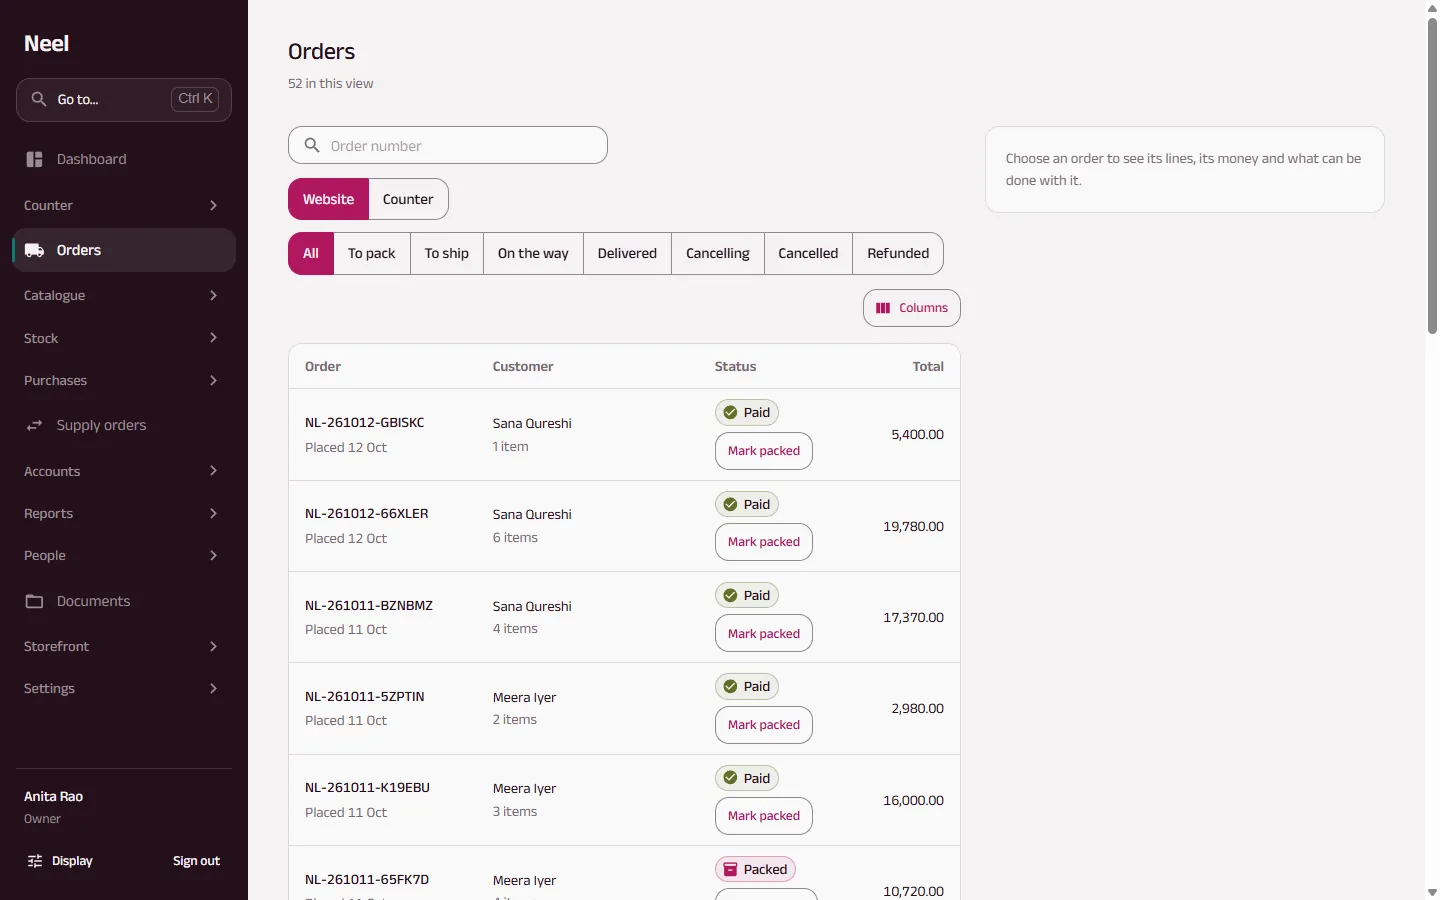The image size is (1440, 900).
Task: Click the Anita Rao user name
Action: point(53,797)
